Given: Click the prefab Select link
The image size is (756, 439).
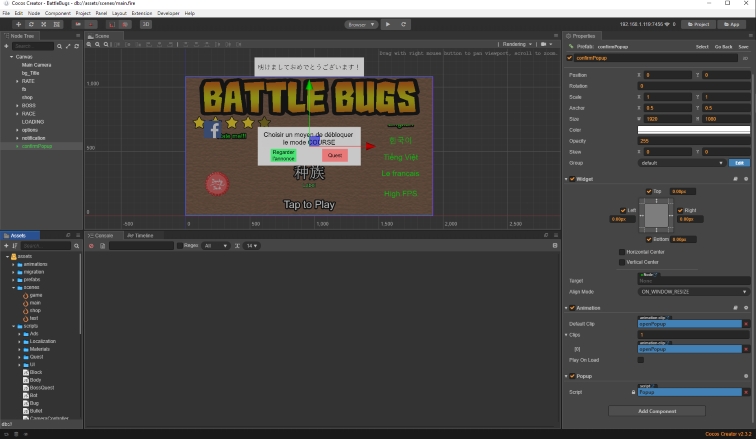Looking at the screenshot, I should [x=702, y=47].
